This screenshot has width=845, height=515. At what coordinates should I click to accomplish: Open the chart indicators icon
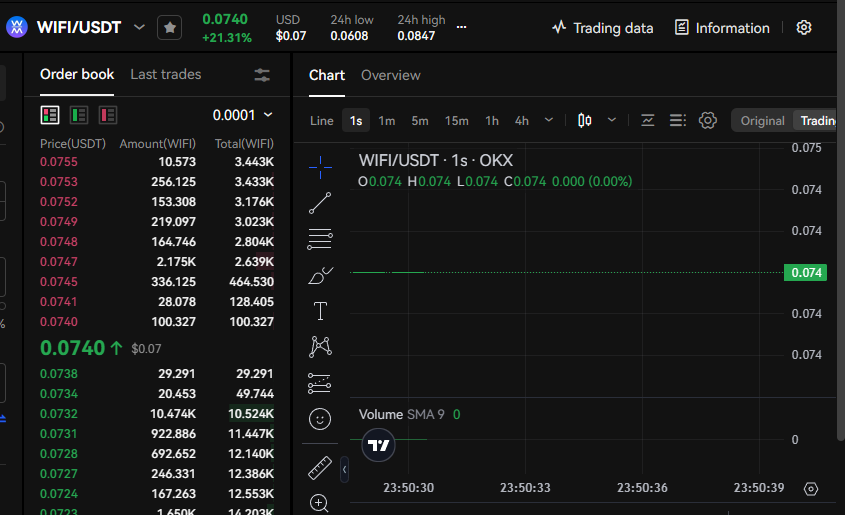(x=648, y=120)
